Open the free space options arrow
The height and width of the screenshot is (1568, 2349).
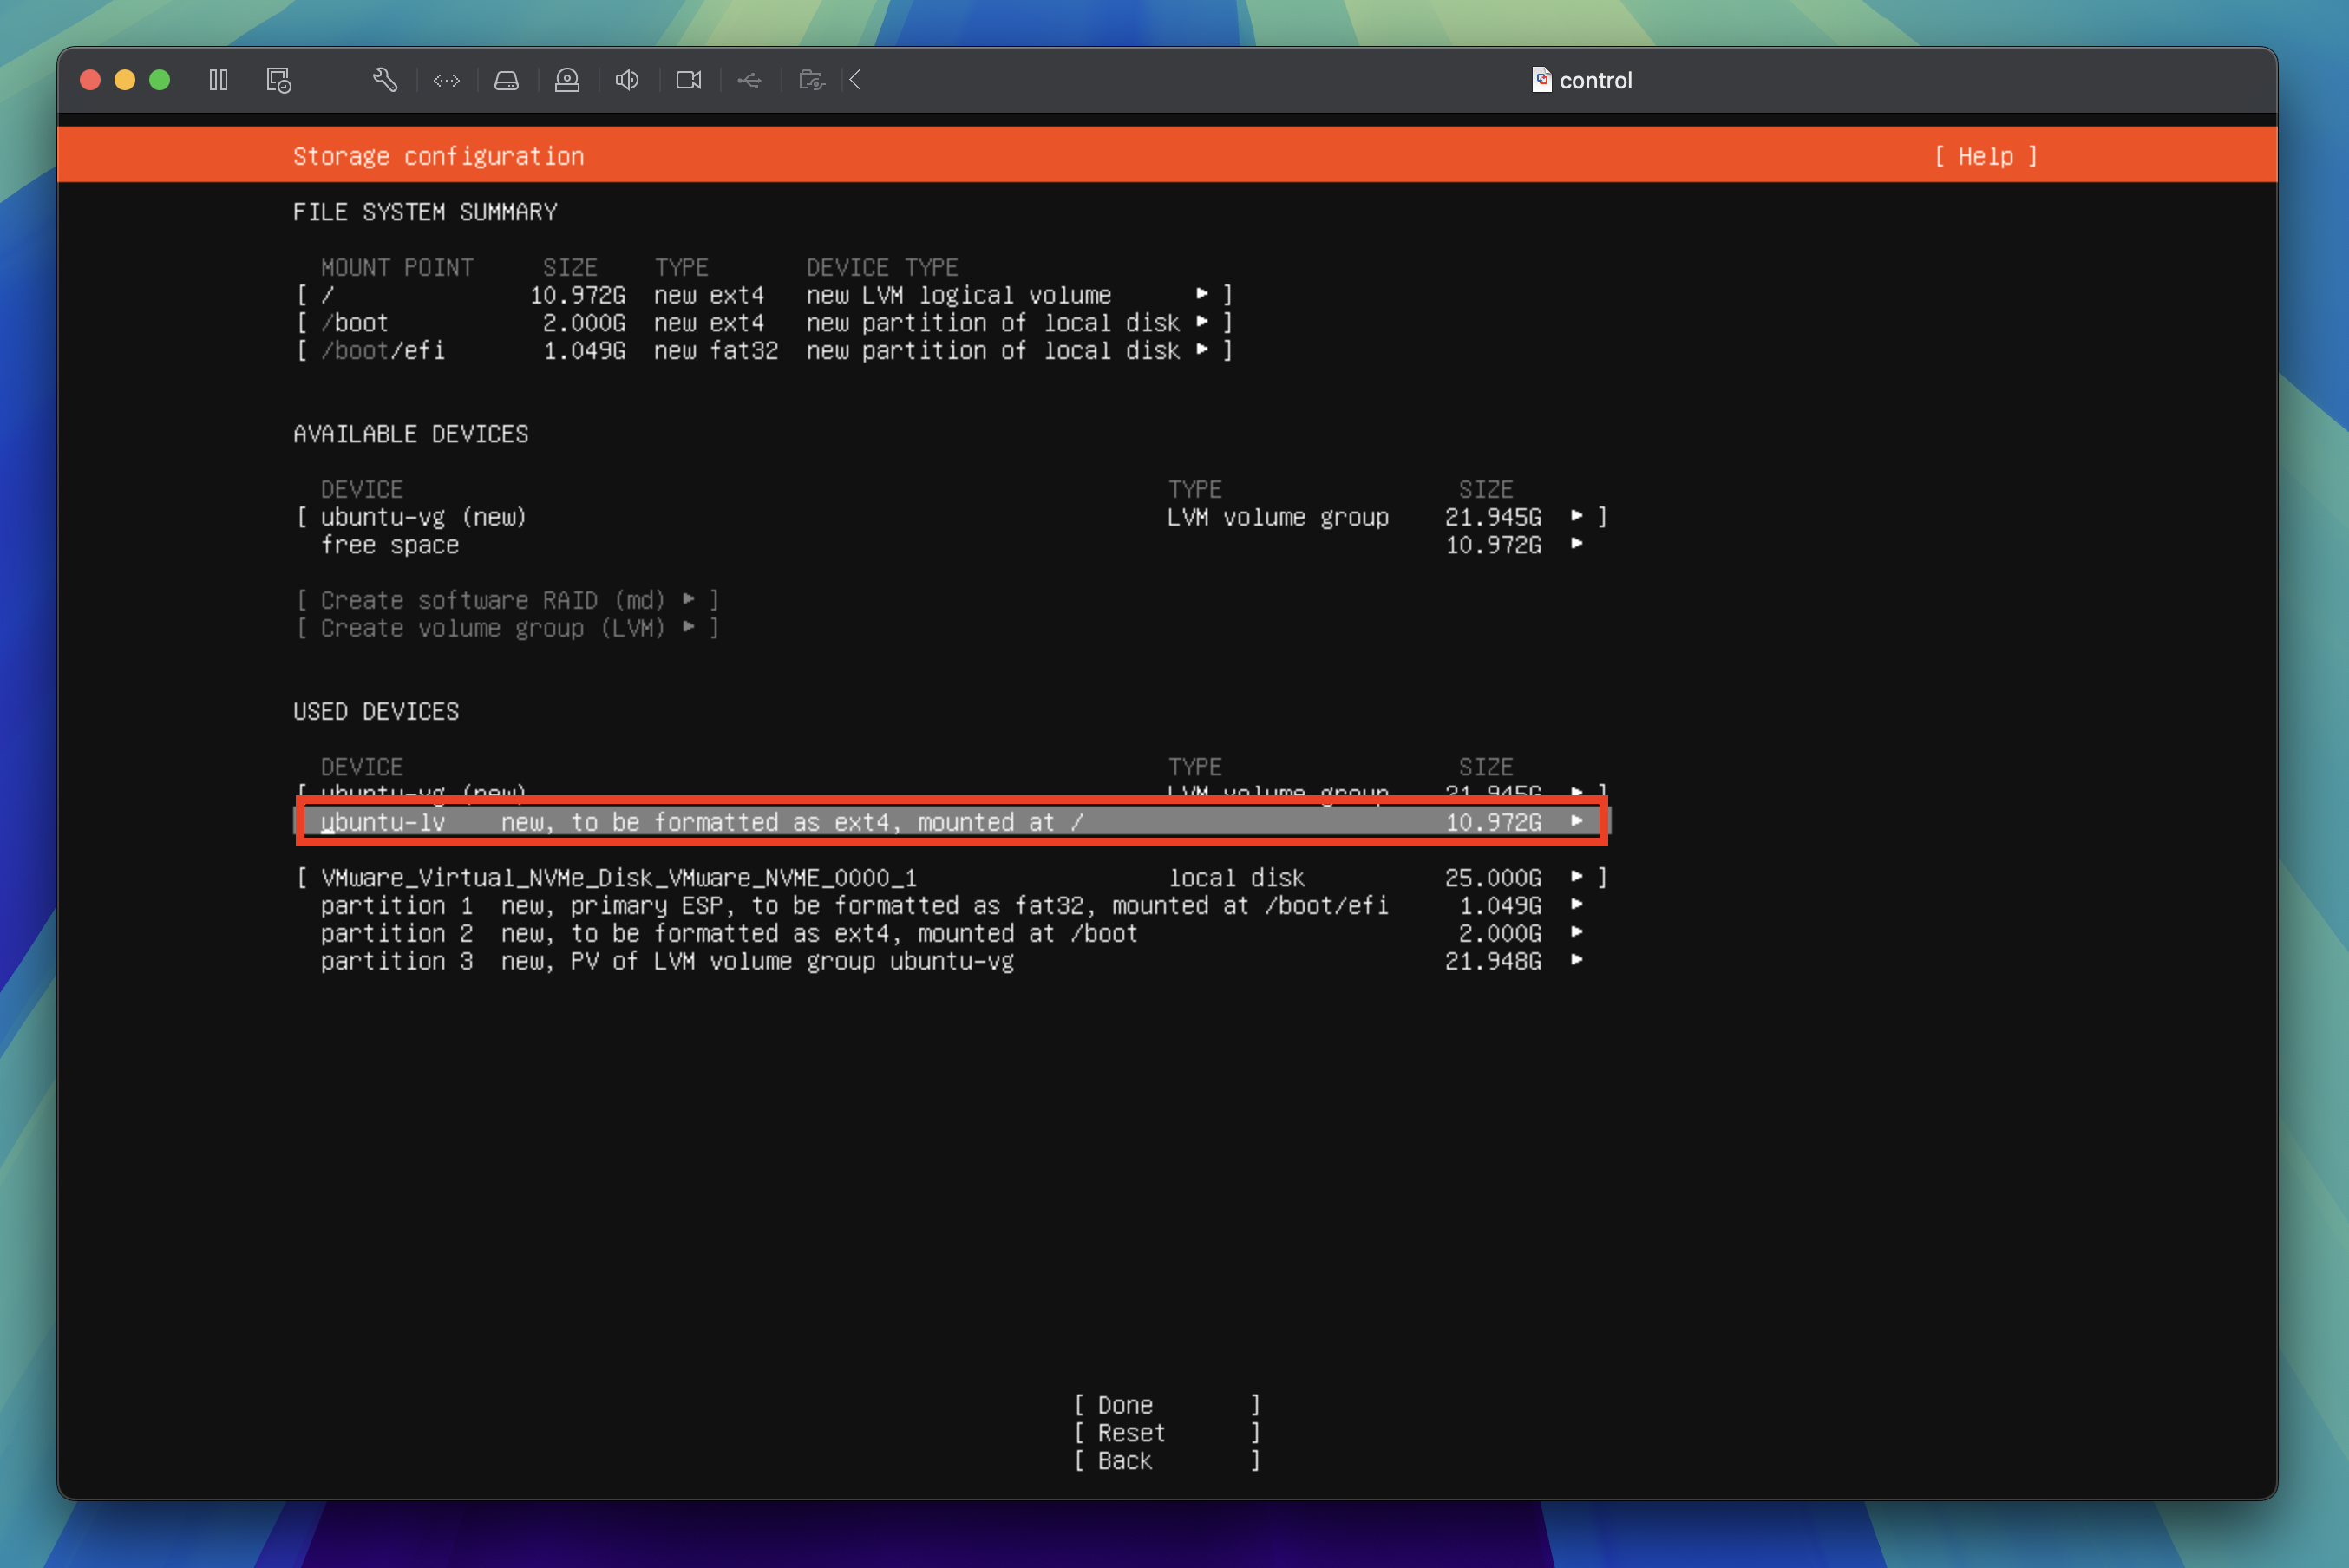pyautogui.click(x=1578, y=545)
